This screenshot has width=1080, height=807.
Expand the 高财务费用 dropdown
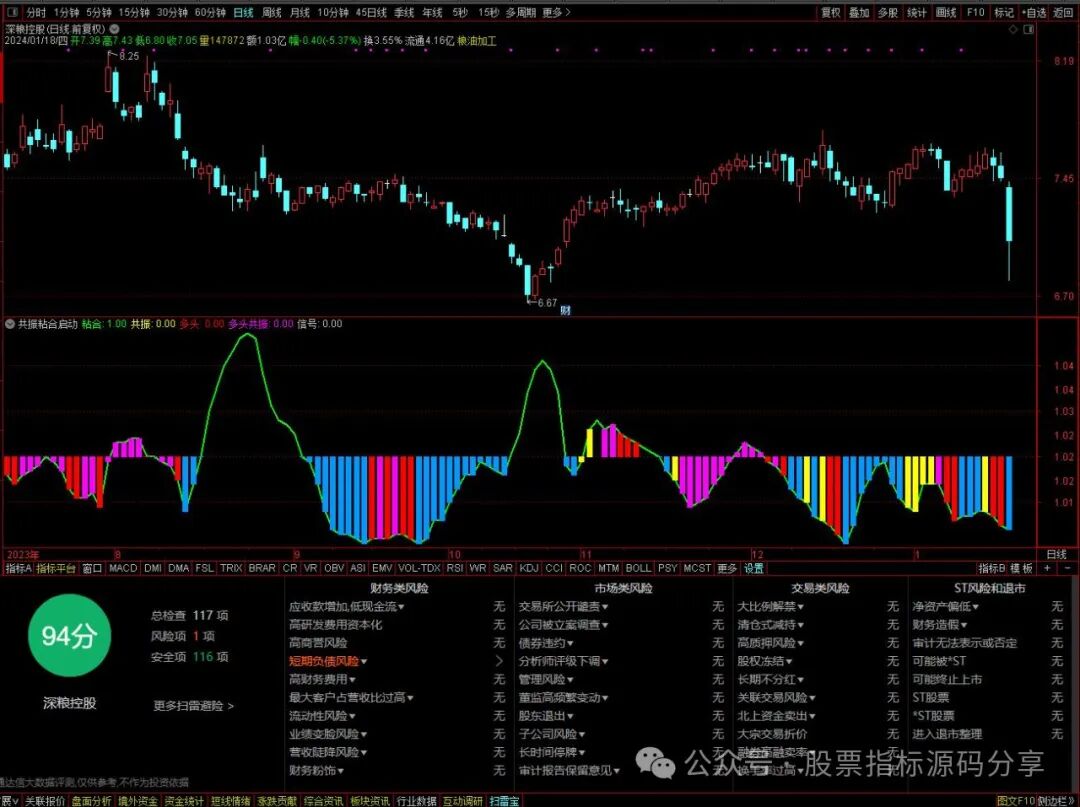click(322, 679)
